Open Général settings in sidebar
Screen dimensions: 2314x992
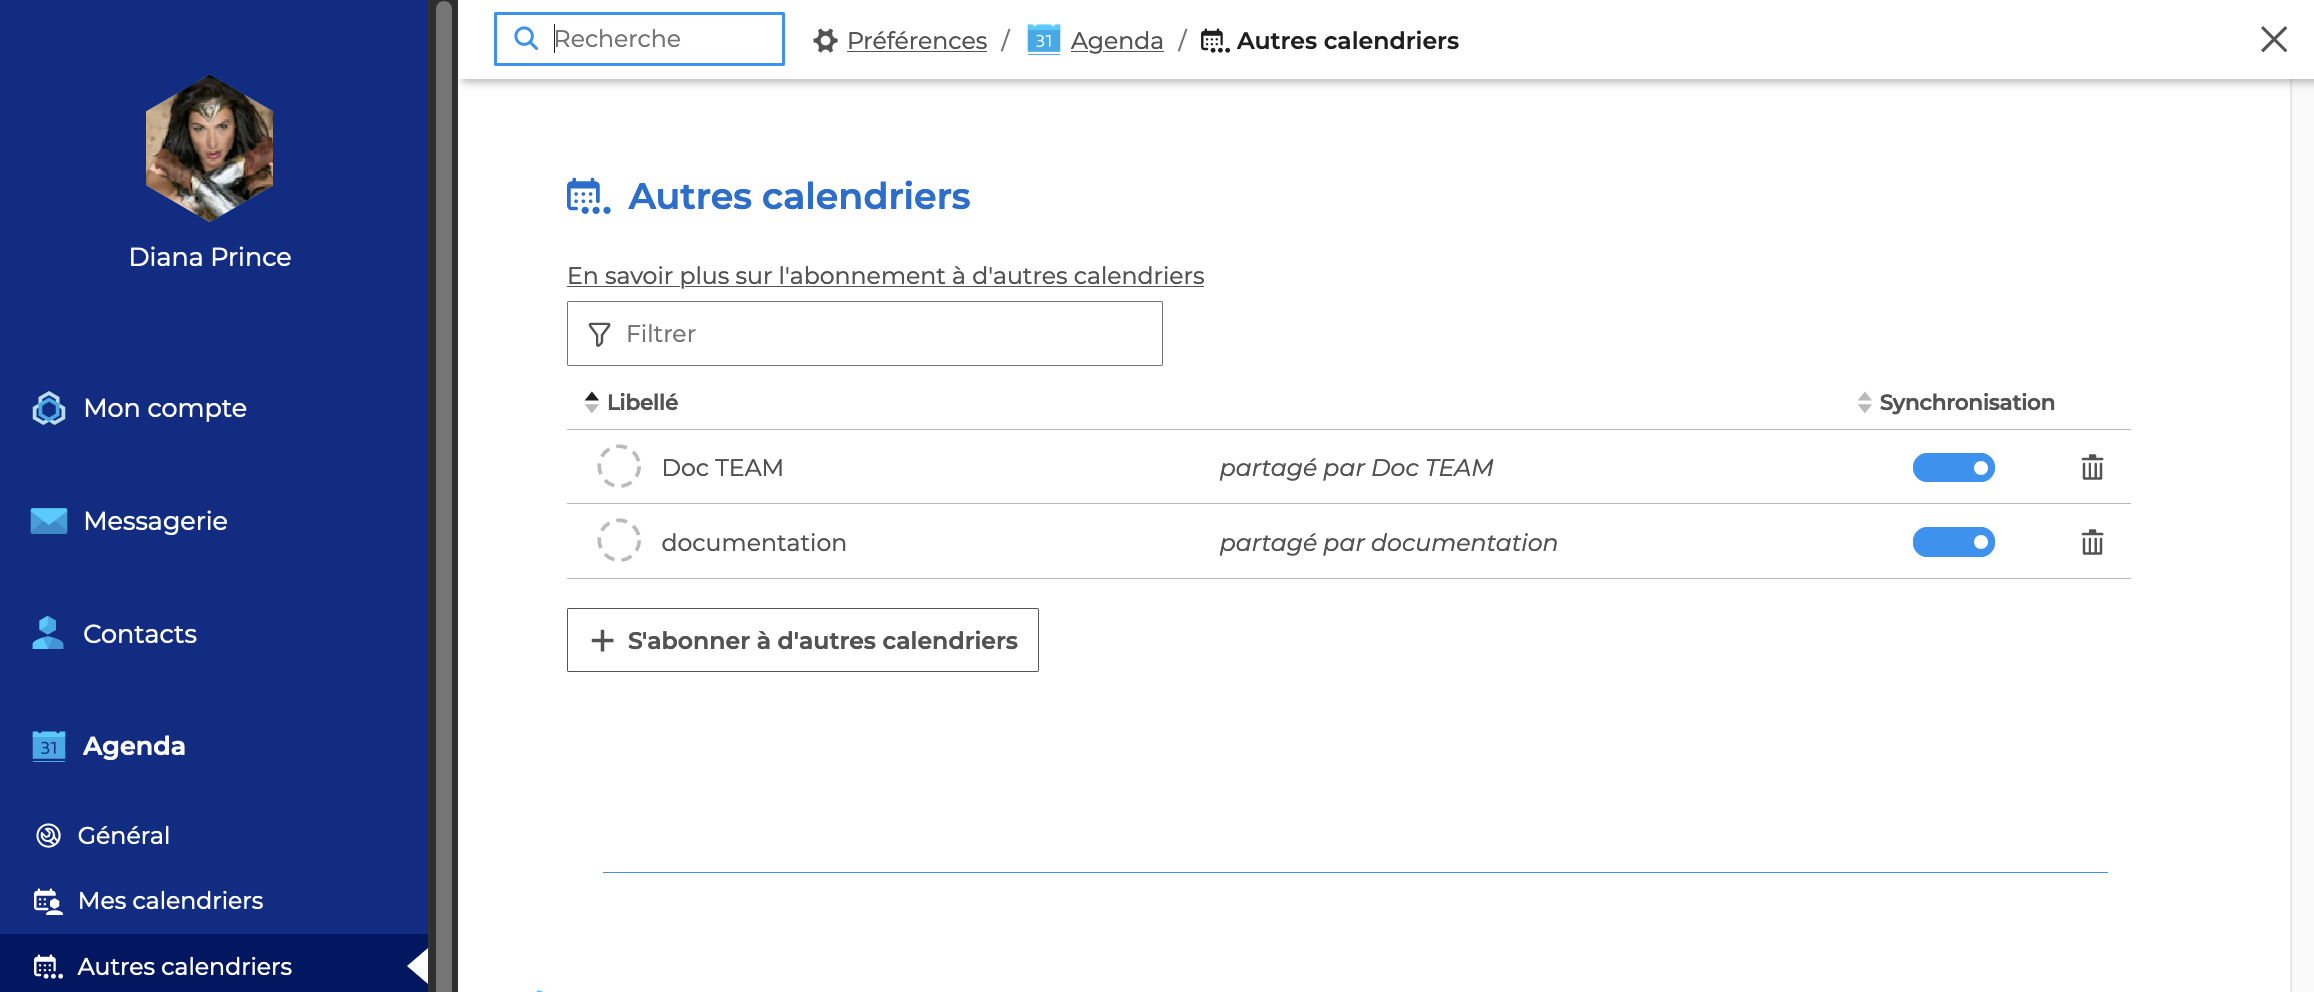coord(123,835)
